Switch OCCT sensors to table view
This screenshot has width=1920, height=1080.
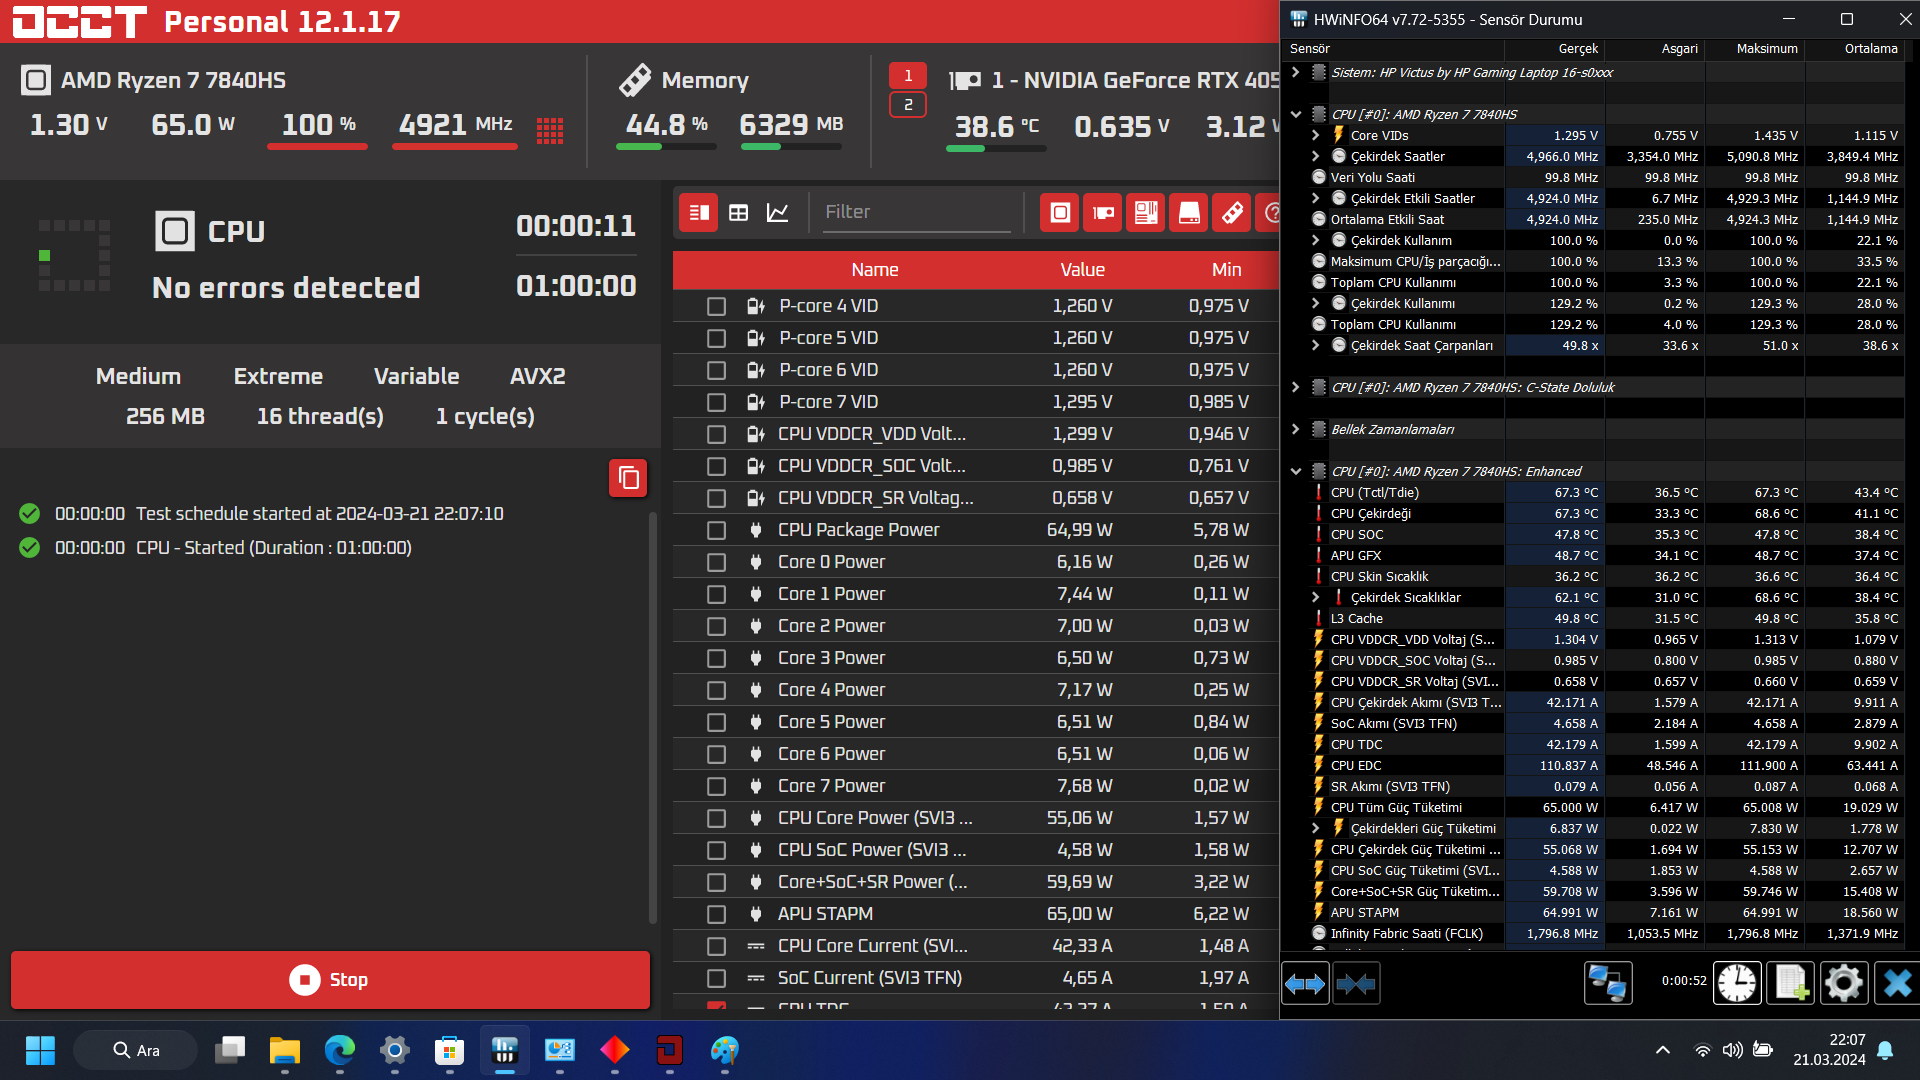[x=738, y=212]
